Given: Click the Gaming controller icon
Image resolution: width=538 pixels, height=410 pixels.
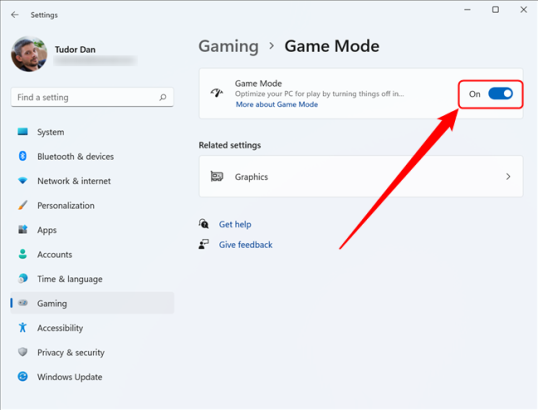Looking at the screenshot, I should point(23,303).
